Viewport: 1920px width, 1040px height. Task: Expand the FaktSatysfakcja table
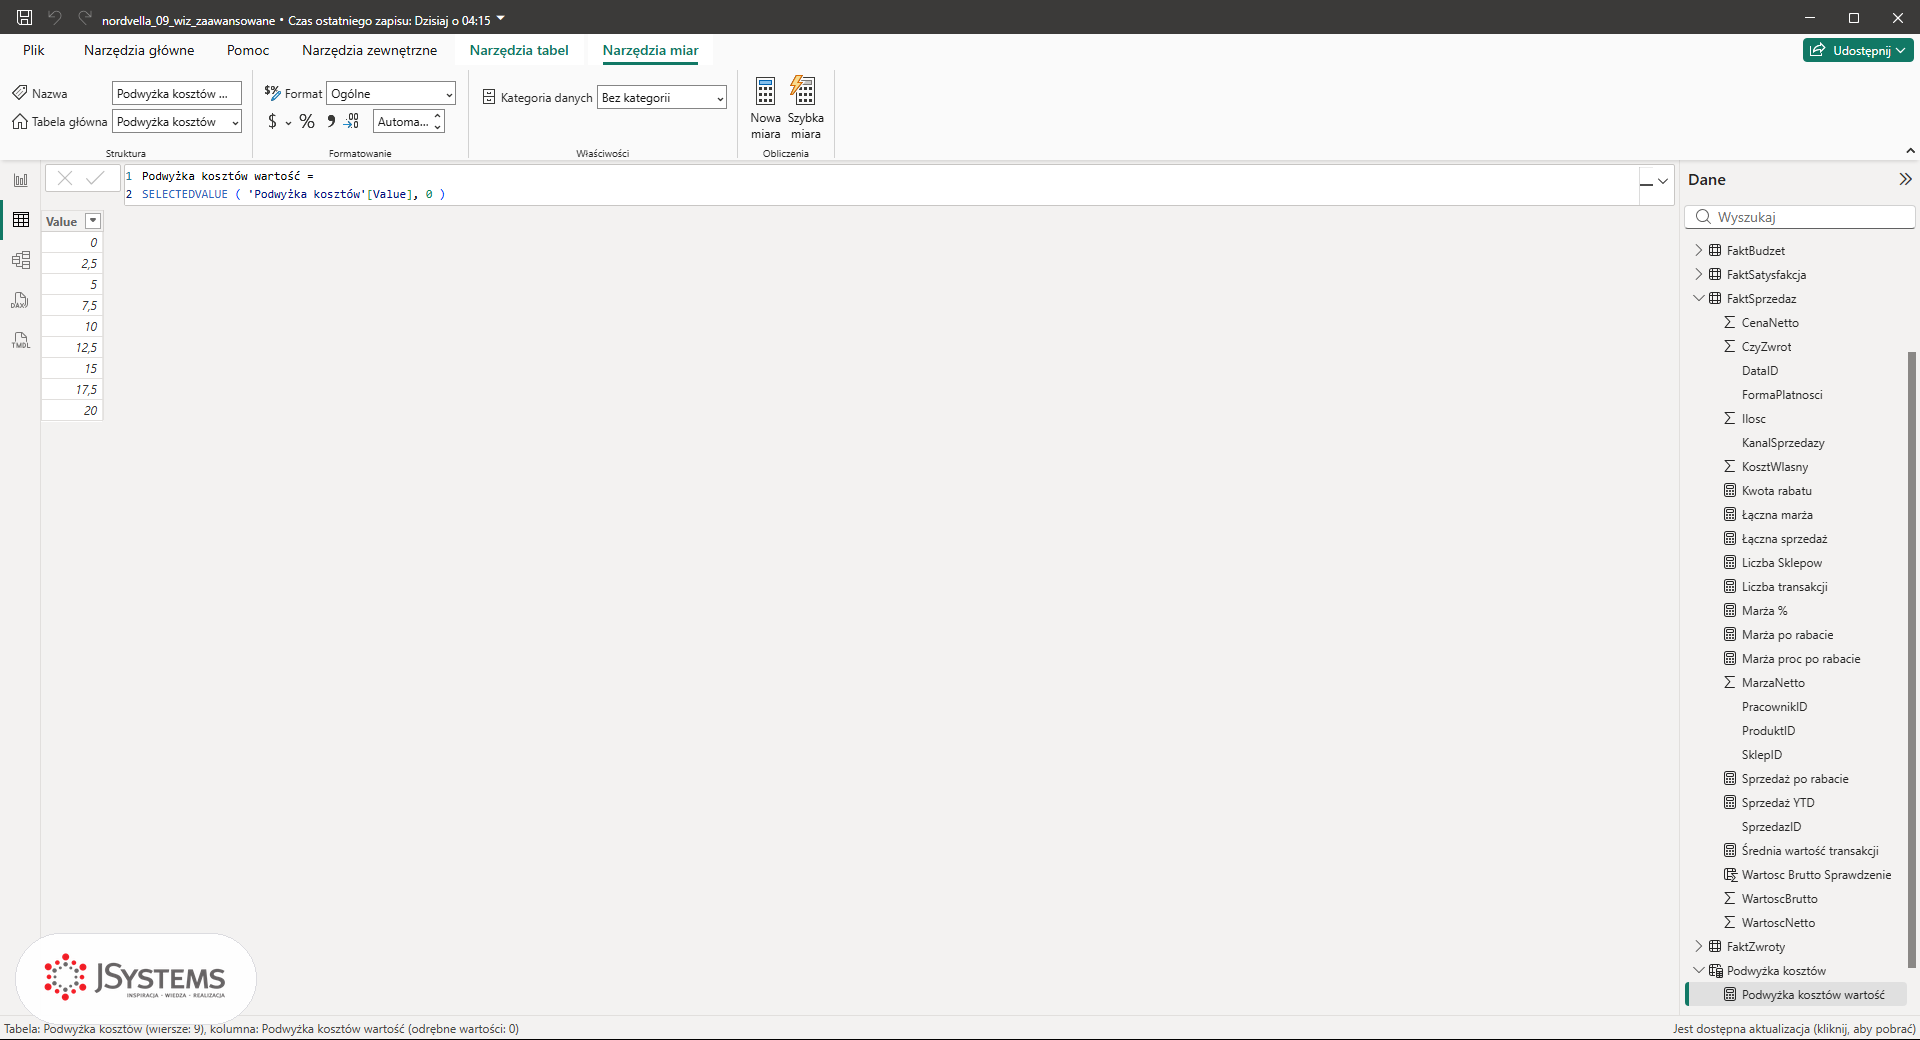pyautogui.click(x=1698, y=274)
